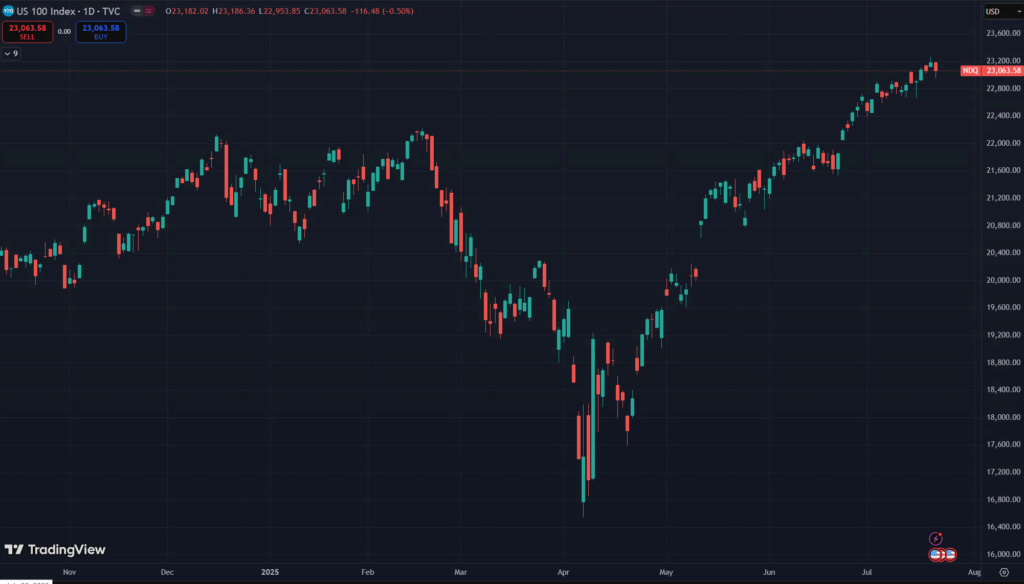Click the US 100 Index title text
This screenshot has width=1024, height=584.
pos(50,11)
